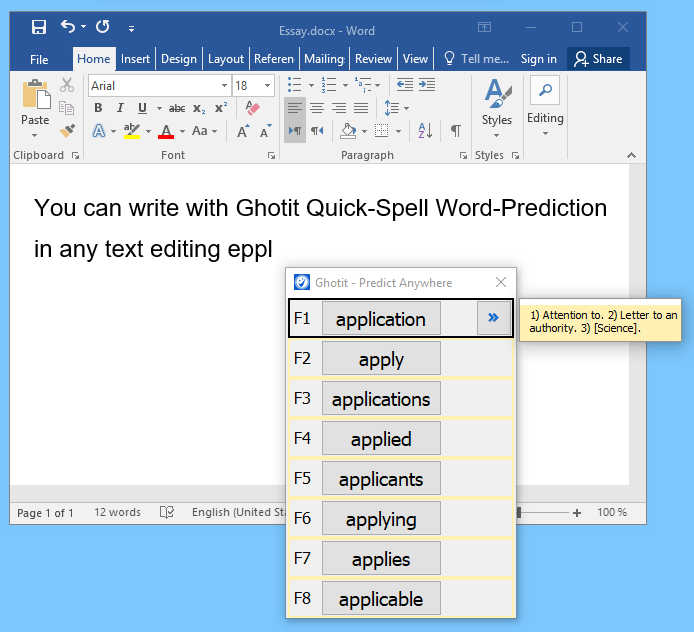The height and width of the screenshot is (632, 694).
Task: Click the proofing book icon in status bar
Action: click(x=167, y=512)
